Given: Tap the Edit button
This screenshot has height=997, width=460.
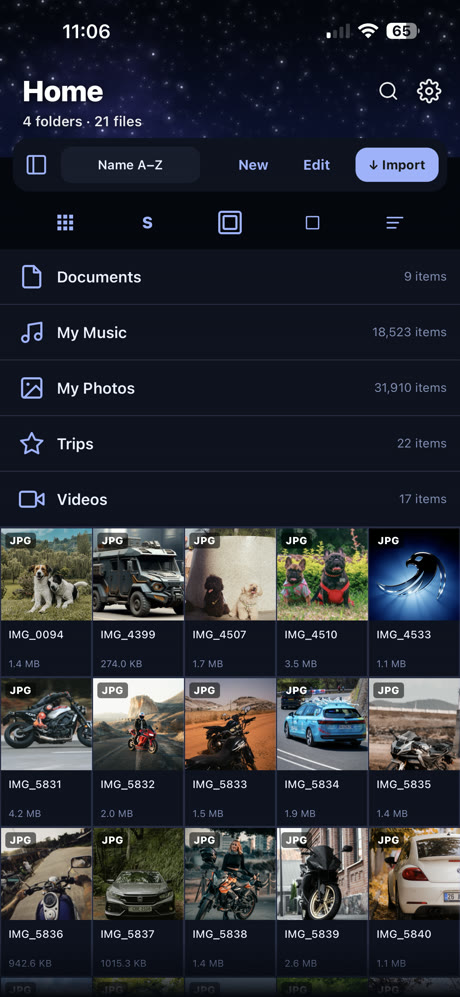Looking at the screenshot, I should [x=316, y=165].
